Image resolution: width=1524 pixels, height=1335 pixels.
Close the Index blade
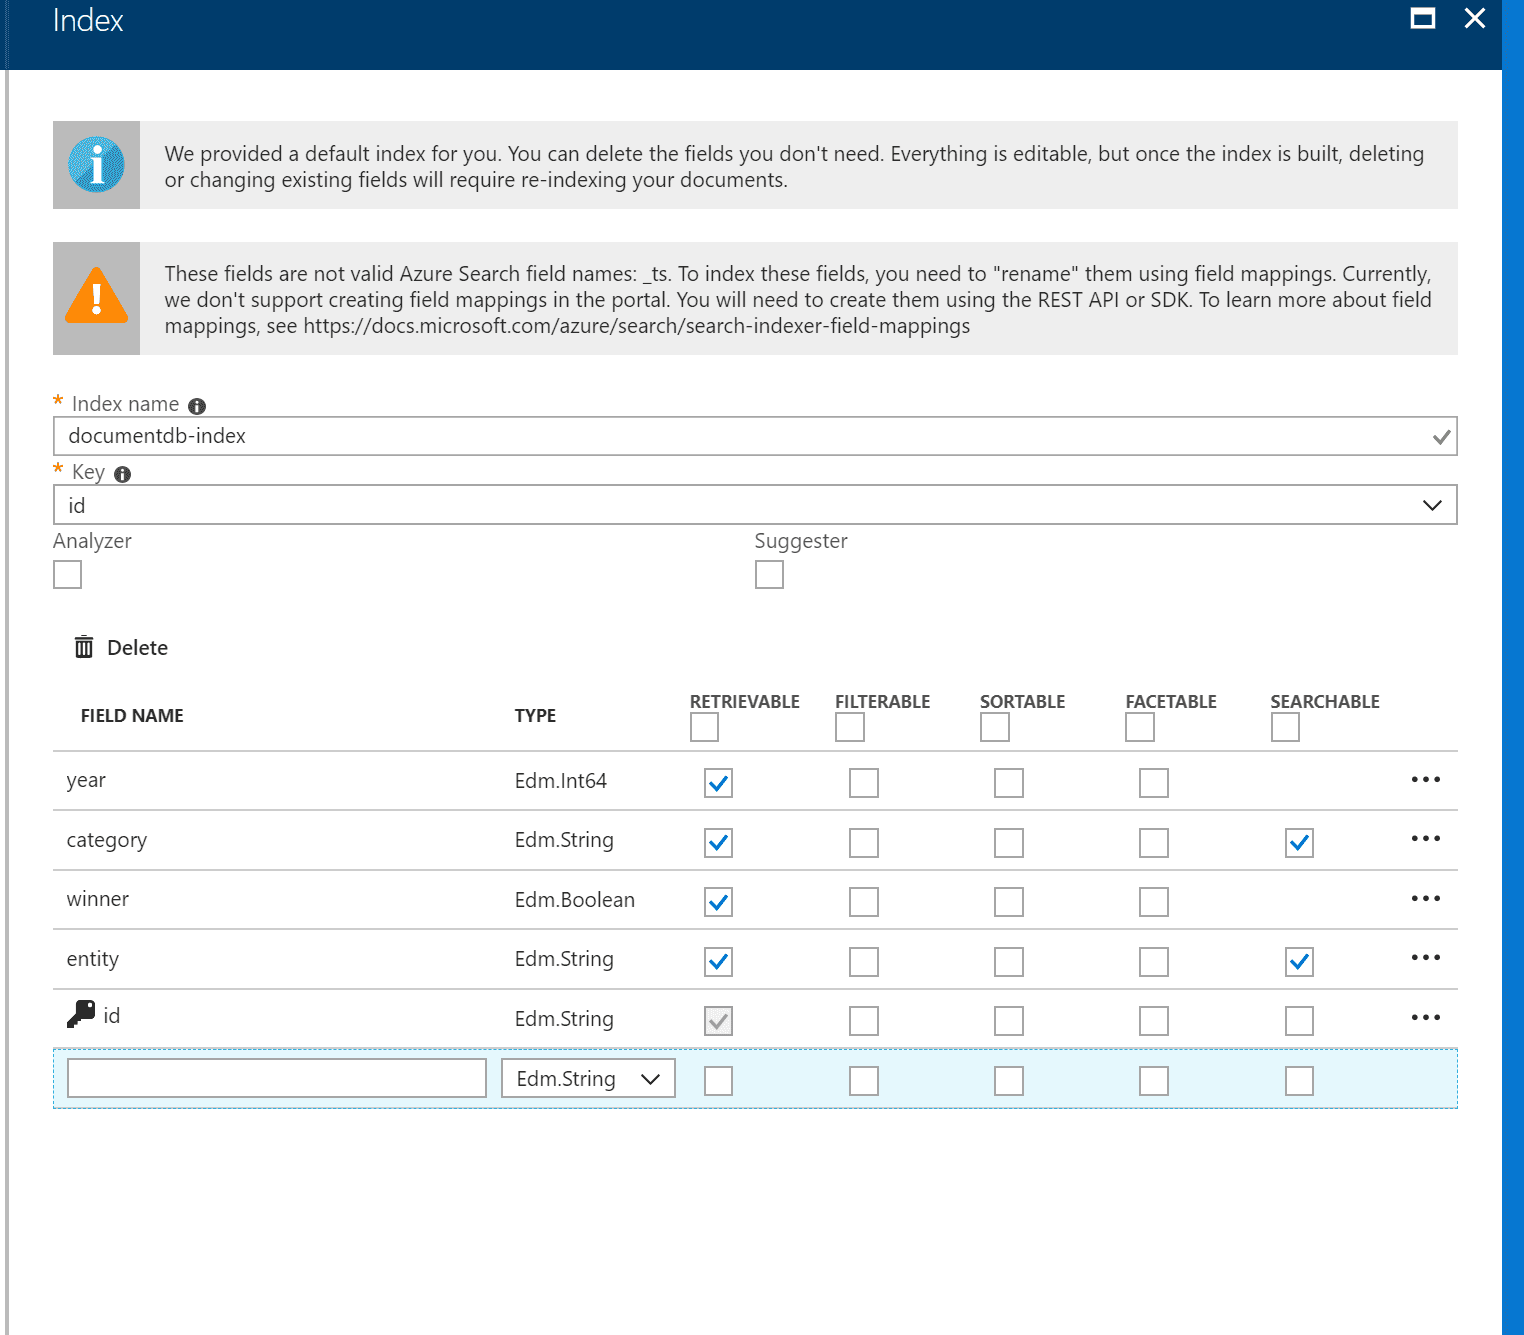coord(1474,18)
